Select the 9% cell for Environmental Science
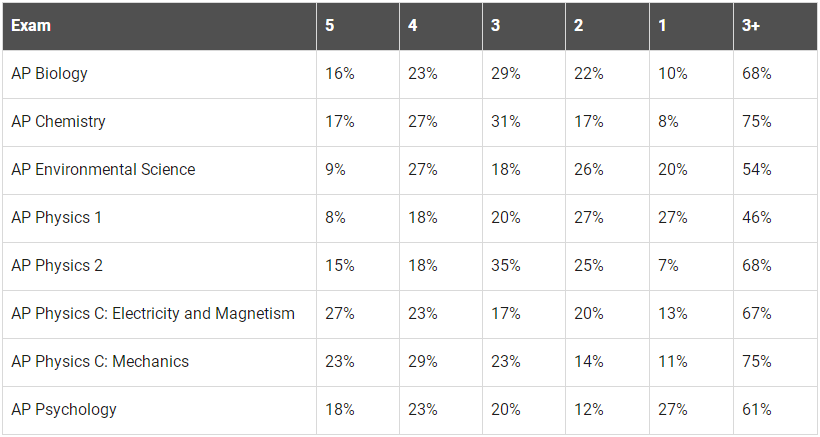820x437 pixels. point(335,169)
